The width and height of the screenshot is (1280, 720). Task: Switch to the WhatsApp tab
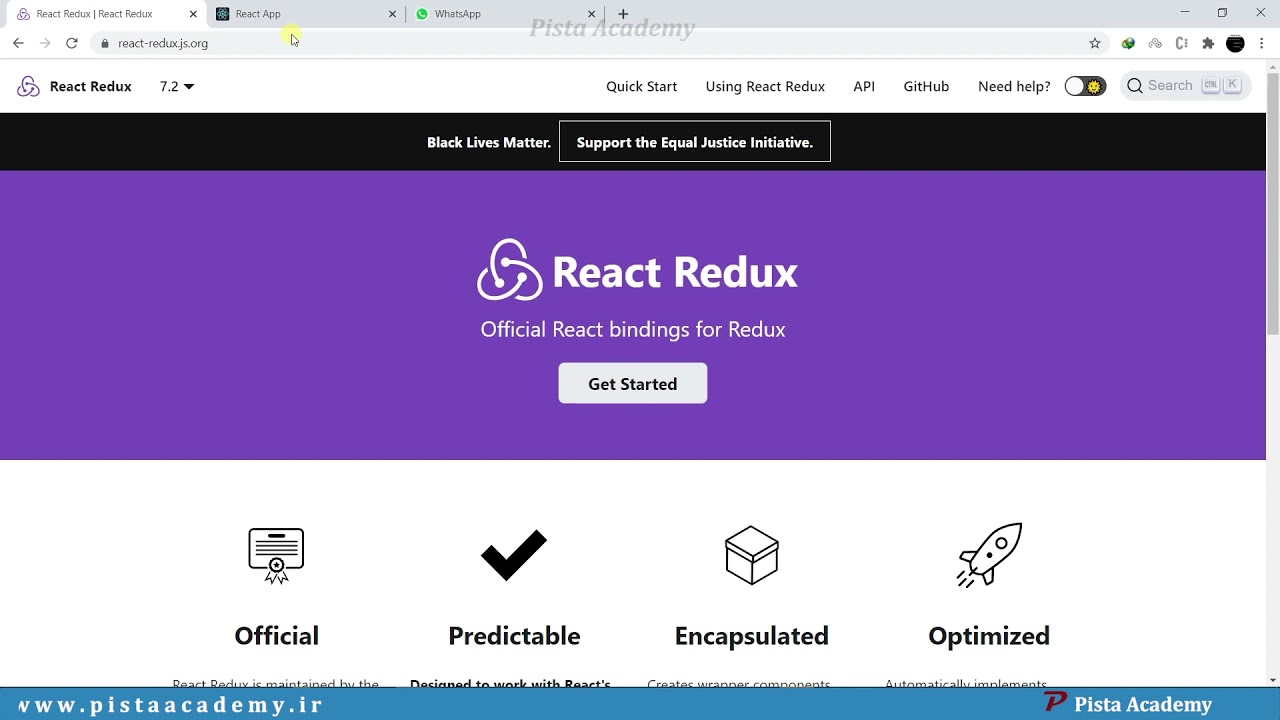coord(505,14)
